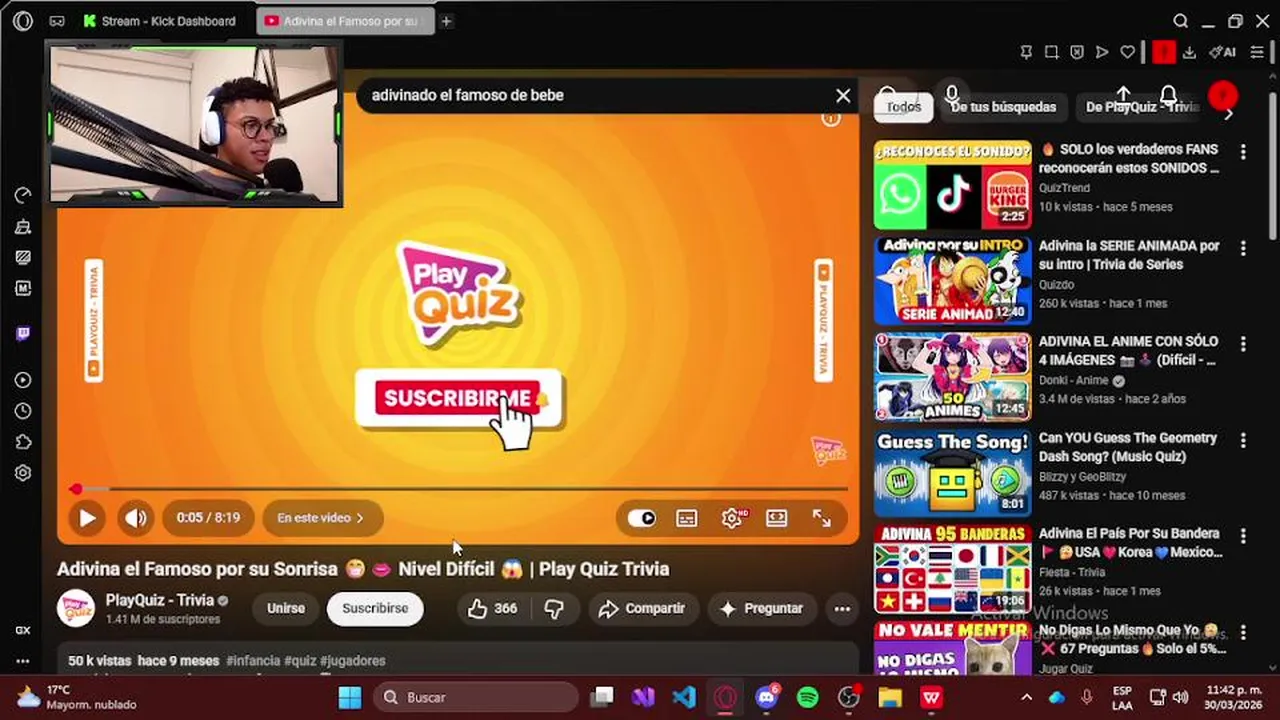The image size is (1280, 720).
Task: Open the video quality settings gear
Action: [732, 518]
